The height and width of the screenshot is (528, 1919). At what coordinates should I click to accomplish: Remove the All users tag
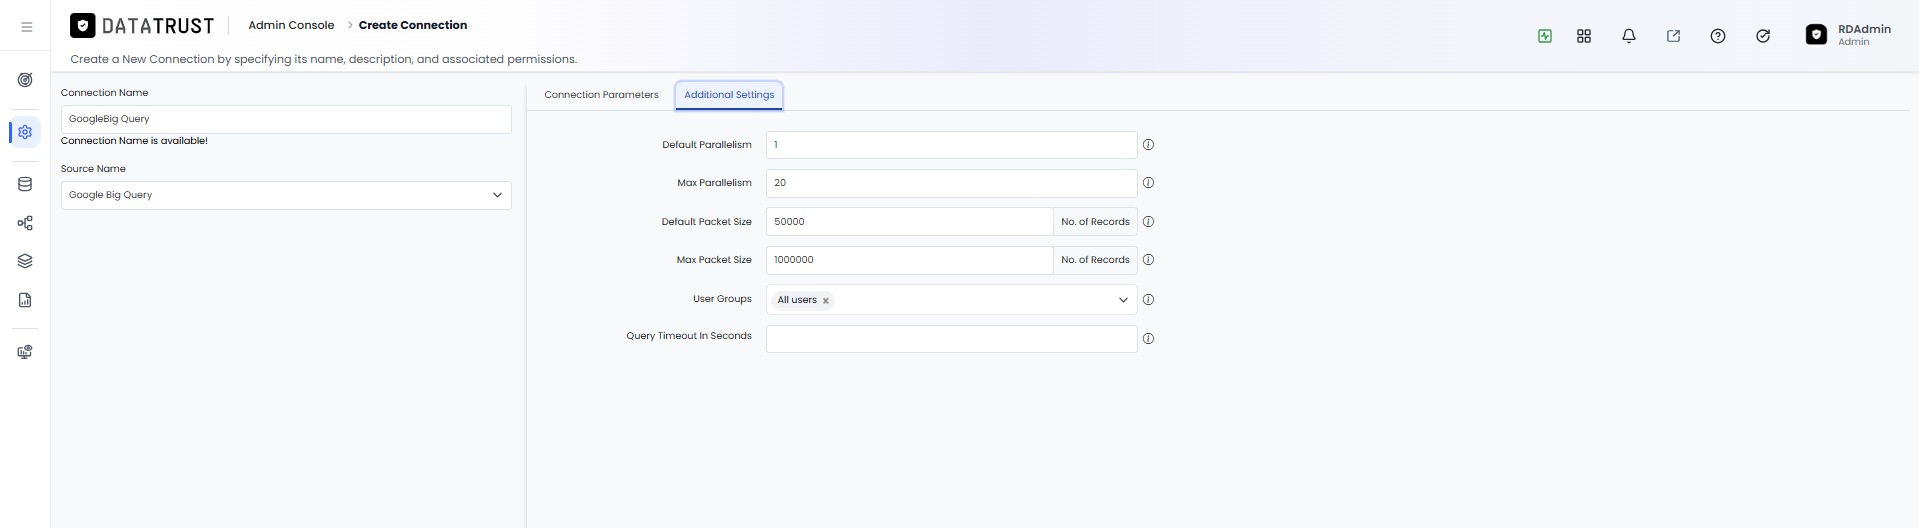(826, 301)
